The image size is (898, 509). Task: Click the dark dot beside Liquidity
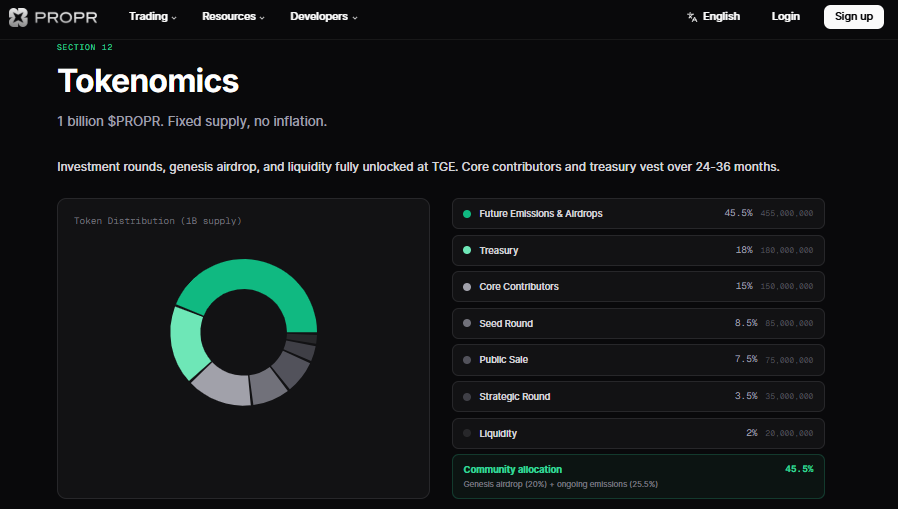pyautogui.click(x=467, y=433)
